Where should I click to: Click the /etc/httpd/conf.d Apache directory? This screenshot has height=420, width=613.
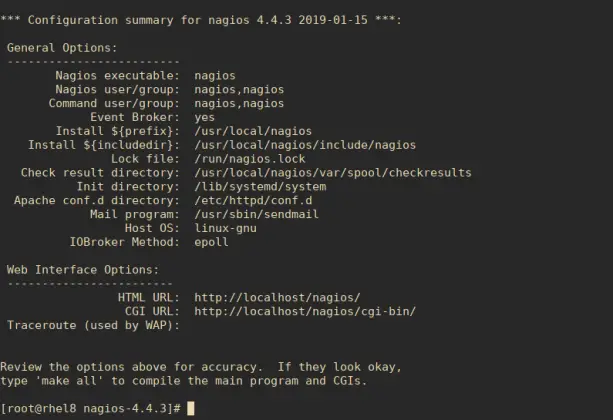(253, 201)
